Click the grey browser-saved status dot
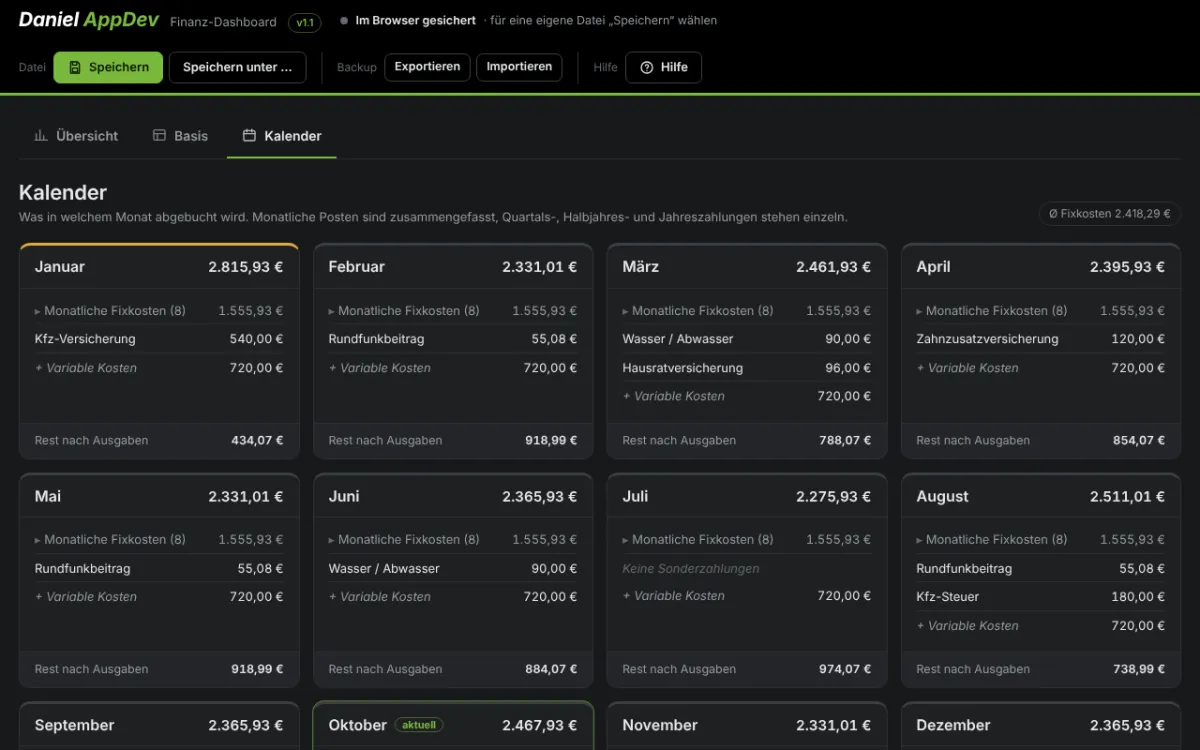Viewport: 1200px width, 750px height. pyautogui.click(x=344, y=20)
